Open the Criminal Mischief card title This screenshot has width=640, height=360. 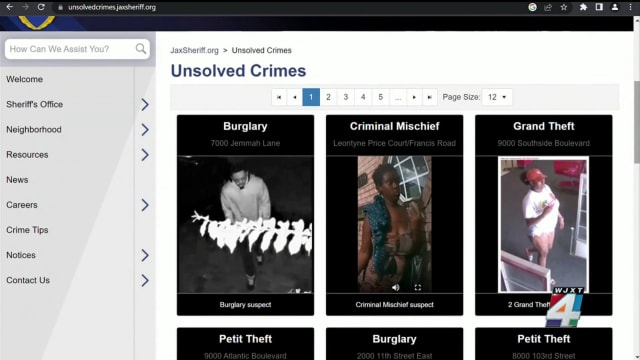394,126
